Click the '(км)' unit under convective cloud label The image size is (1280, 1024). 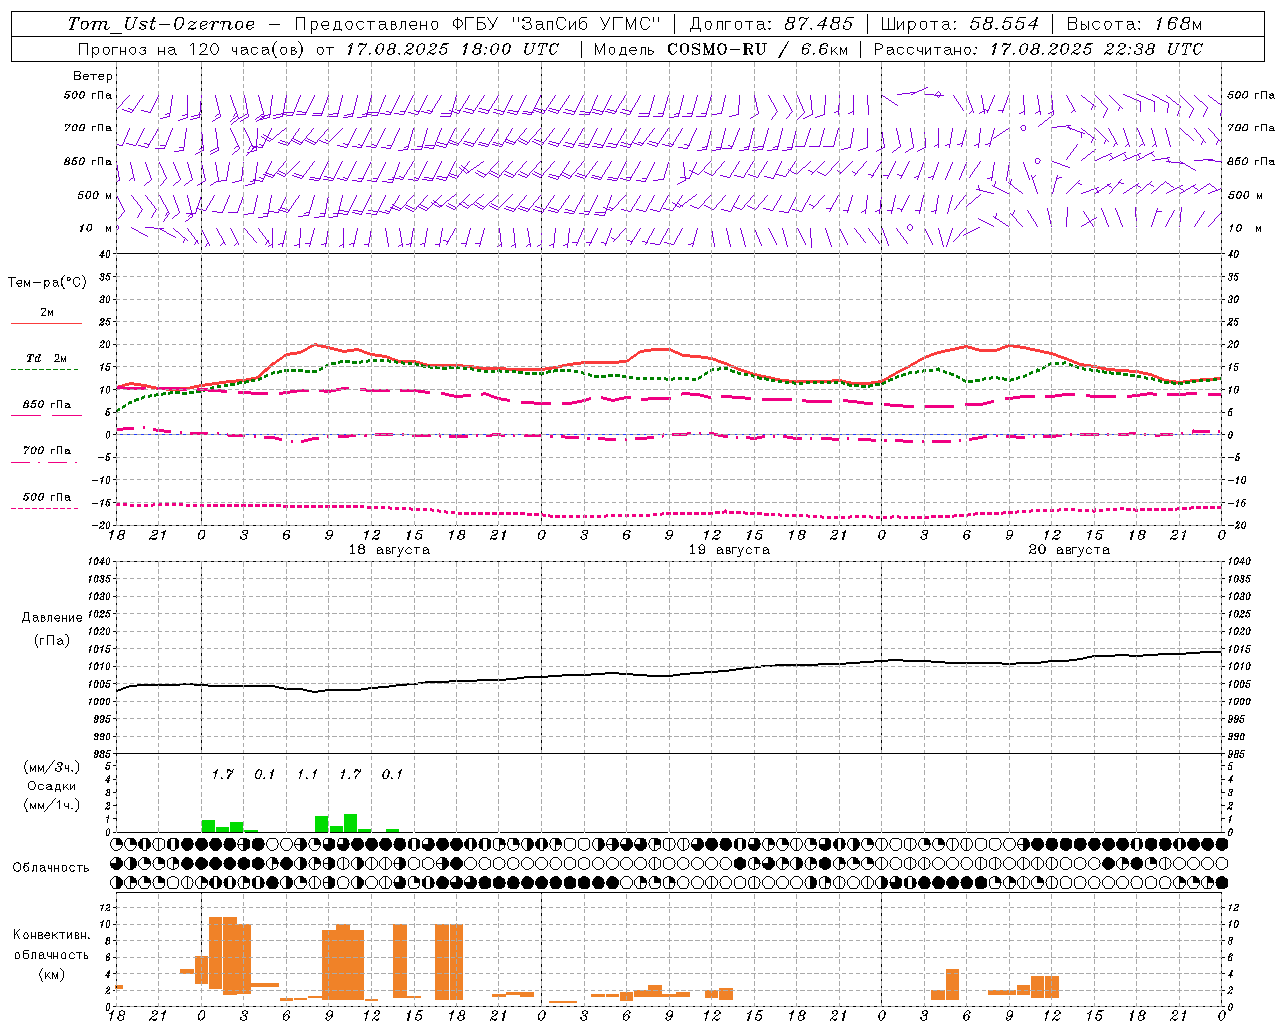[x=51, y=974]
